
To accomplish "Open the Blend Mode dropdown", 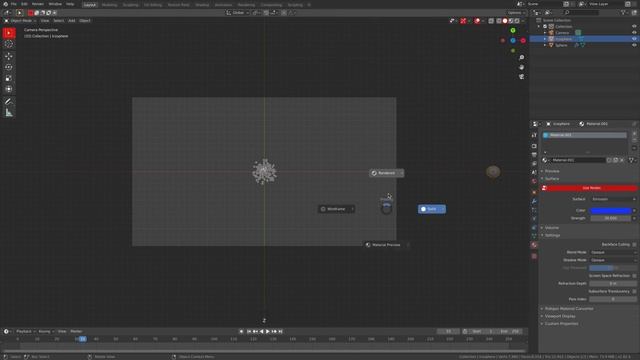I will click(613, 252).
